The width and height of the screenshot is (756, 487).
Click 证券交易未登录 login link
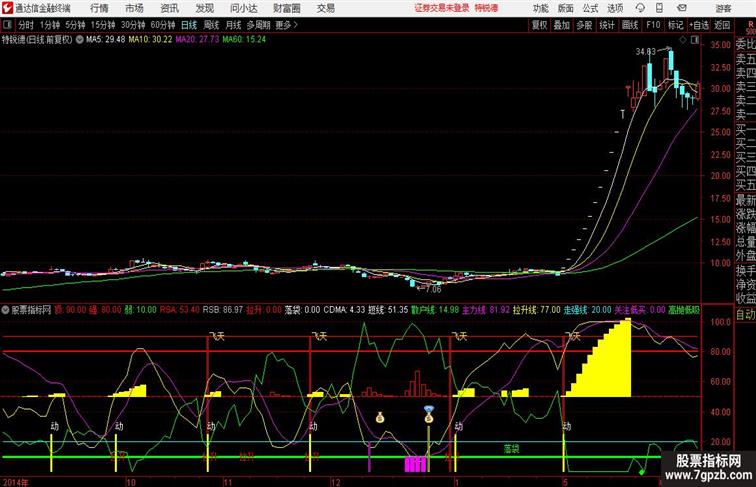click(x=442, y=8)
